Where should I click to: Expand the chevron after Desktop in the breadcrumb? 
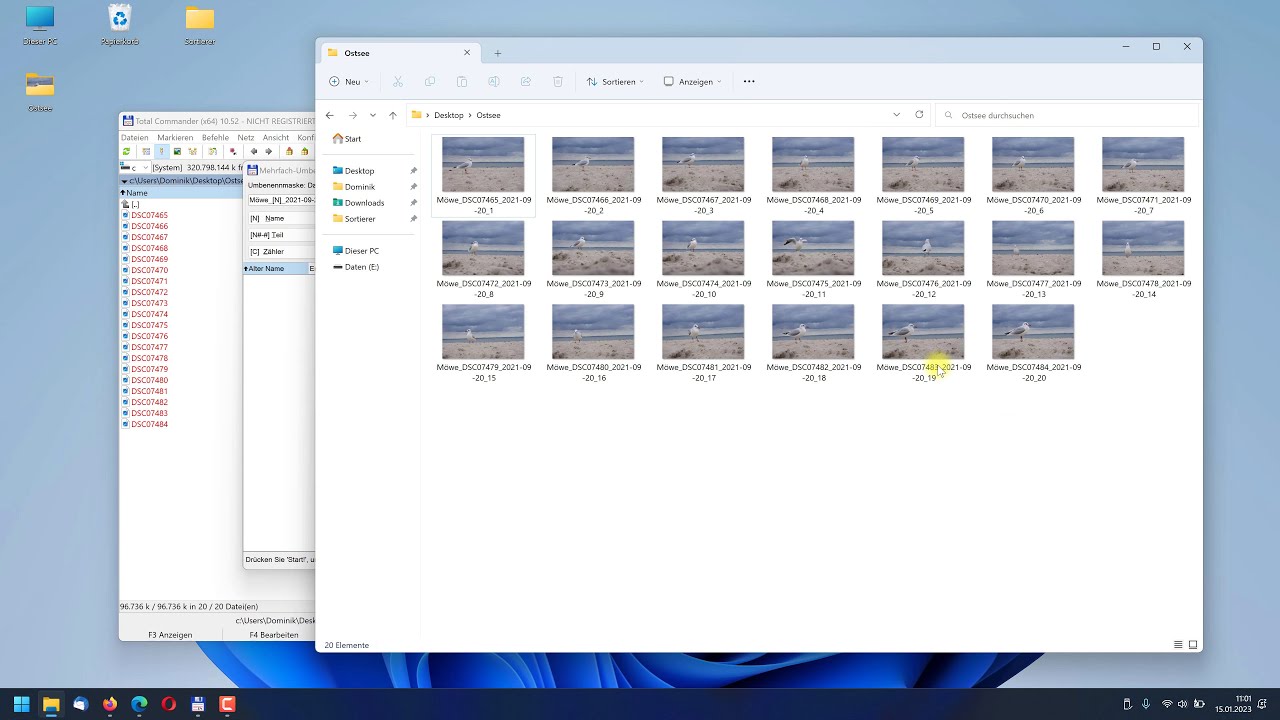(x=470, y=115)
